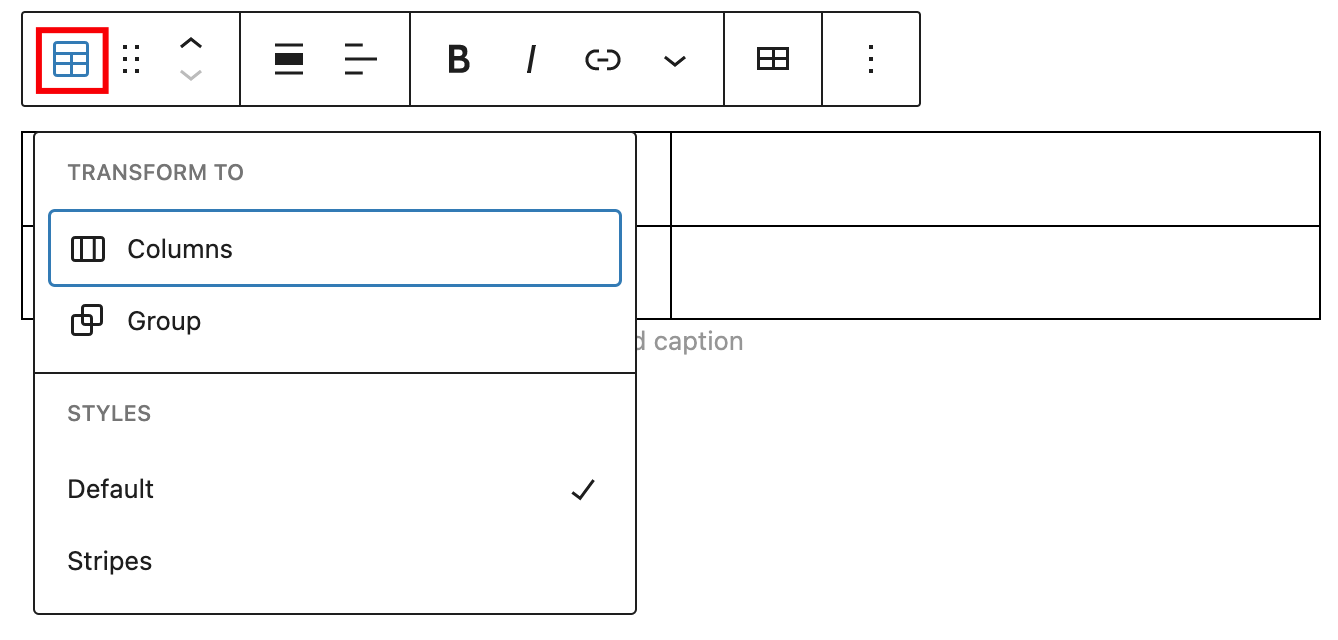Change text alignment with left align icon
This screenshot has height=640, width=1338.
coord(359,59)
